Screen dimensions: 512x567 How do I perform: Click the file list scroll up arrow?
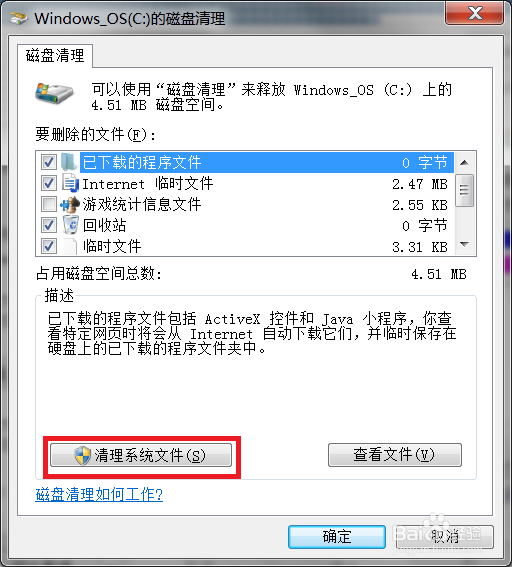[465, 163]
